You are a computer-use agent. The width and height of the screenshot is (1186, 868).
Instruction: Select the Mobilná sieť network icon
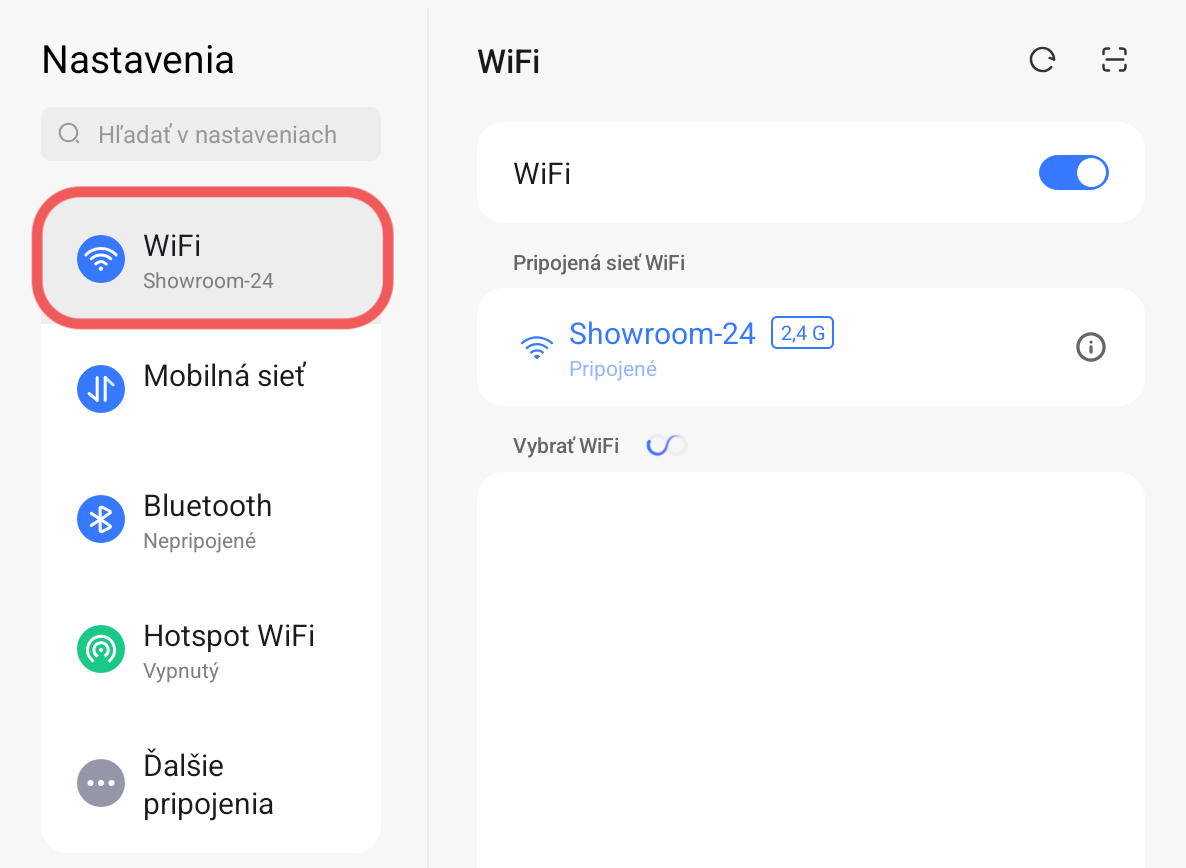[x=100, y=389]
